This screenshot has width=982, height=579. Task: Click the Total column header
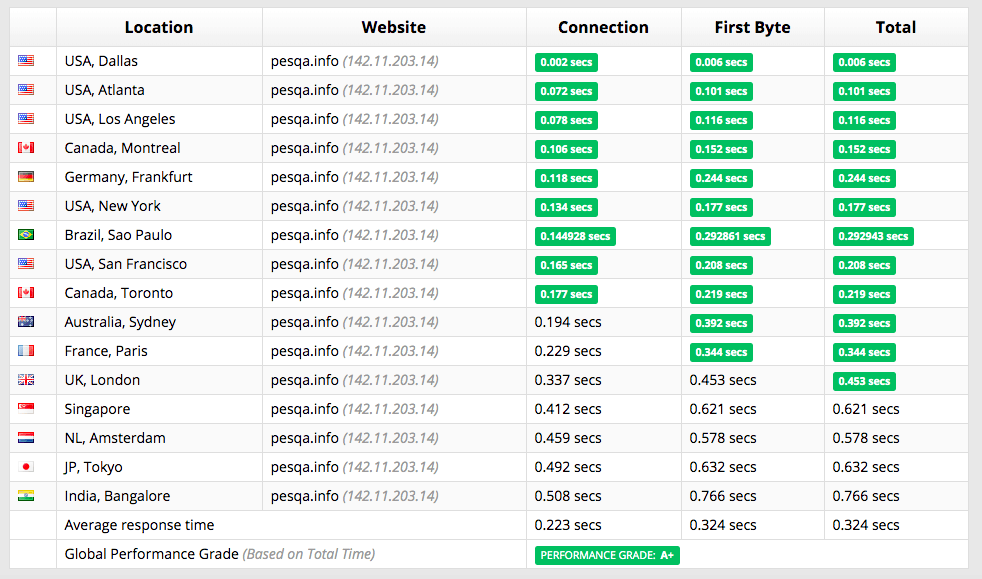pyautogui.click(x=896, y=28)
